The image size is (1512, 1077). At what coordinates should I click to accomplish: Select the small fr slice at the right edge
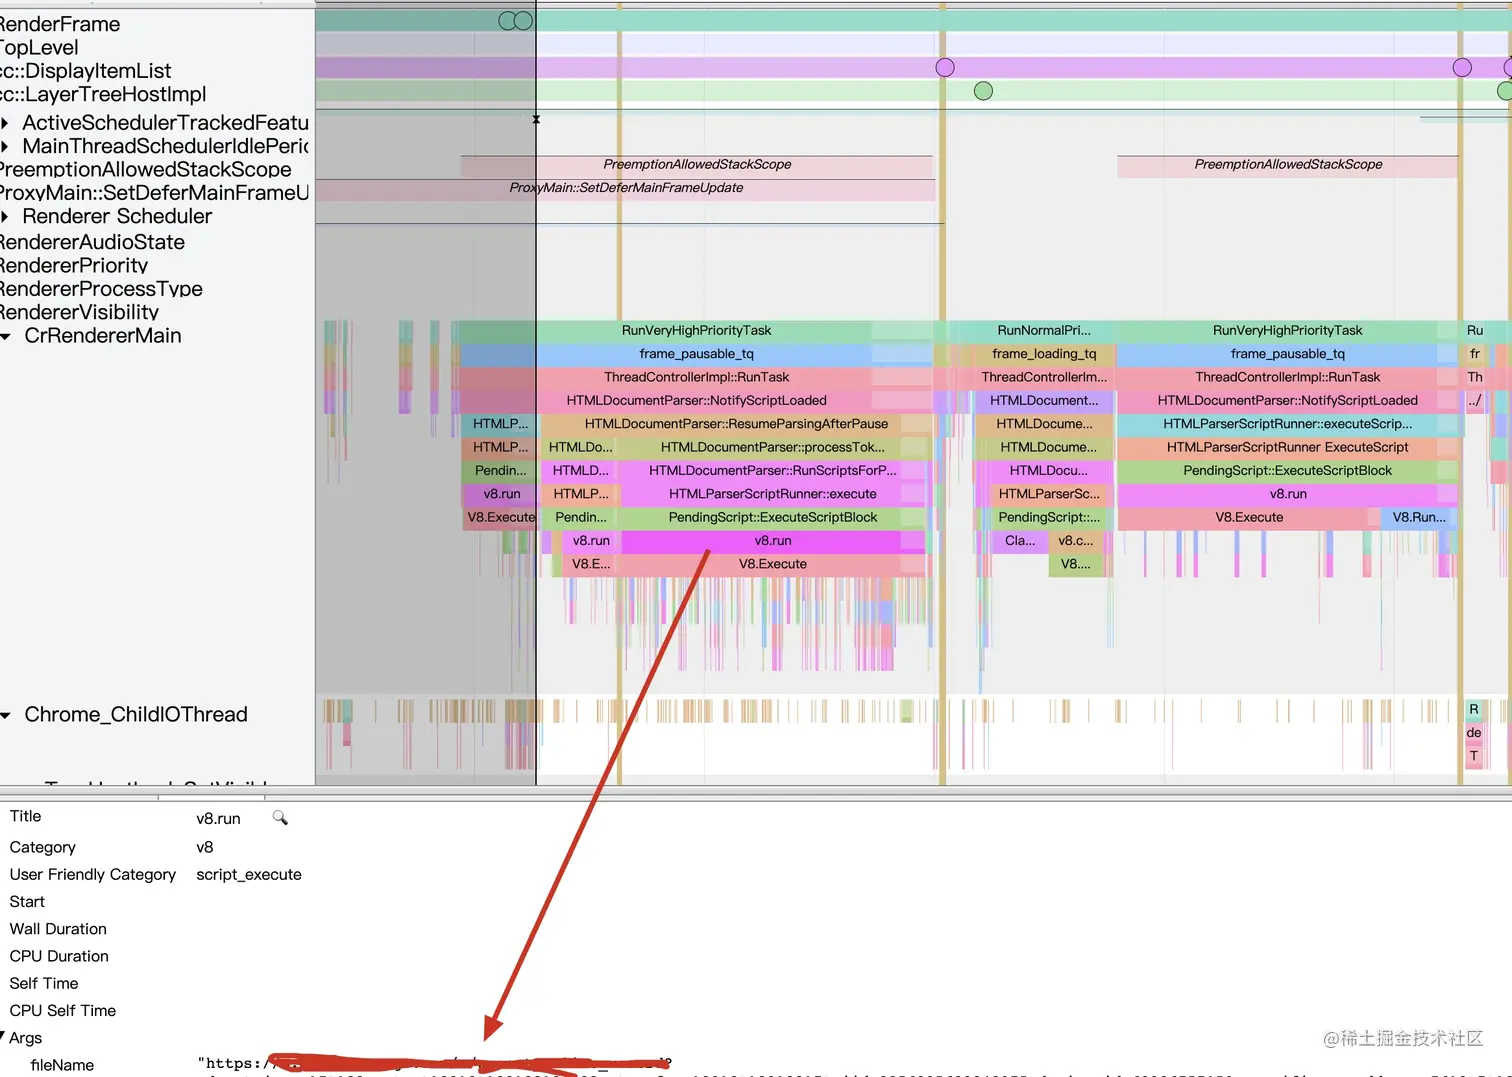(1474, 354)
